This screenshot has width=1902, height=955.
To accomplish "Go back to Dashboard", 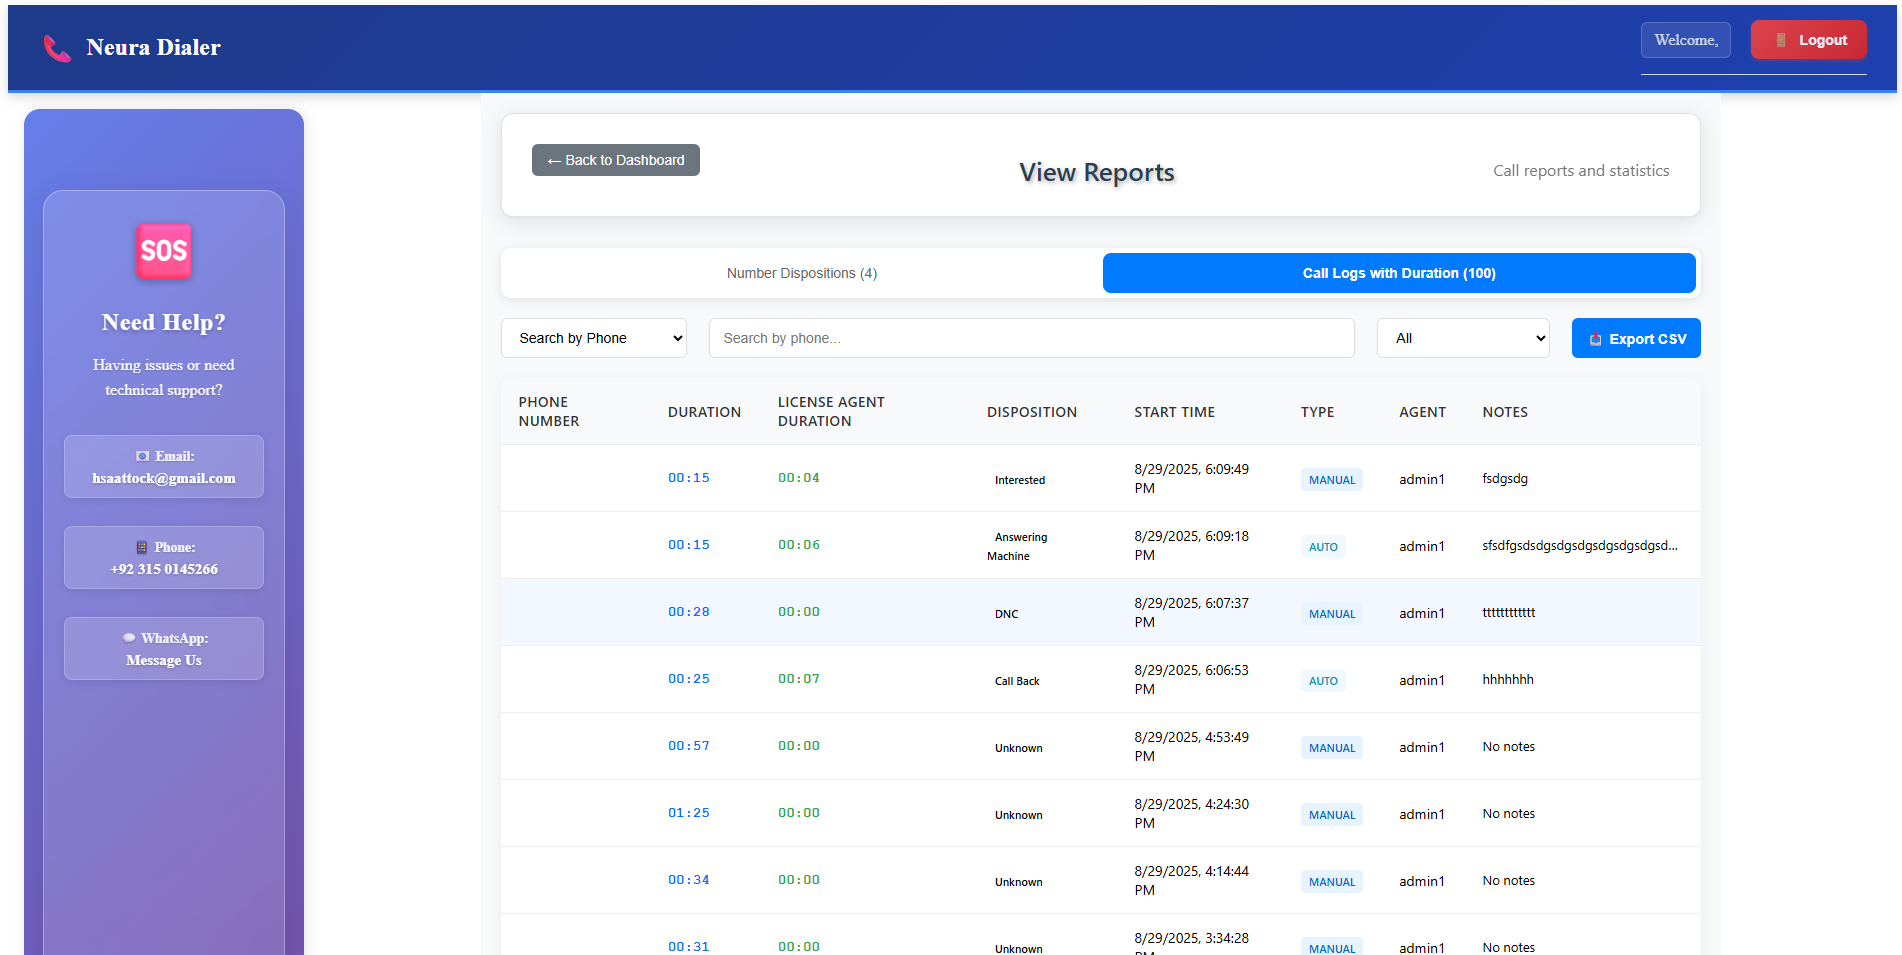I will pos(615,160).
